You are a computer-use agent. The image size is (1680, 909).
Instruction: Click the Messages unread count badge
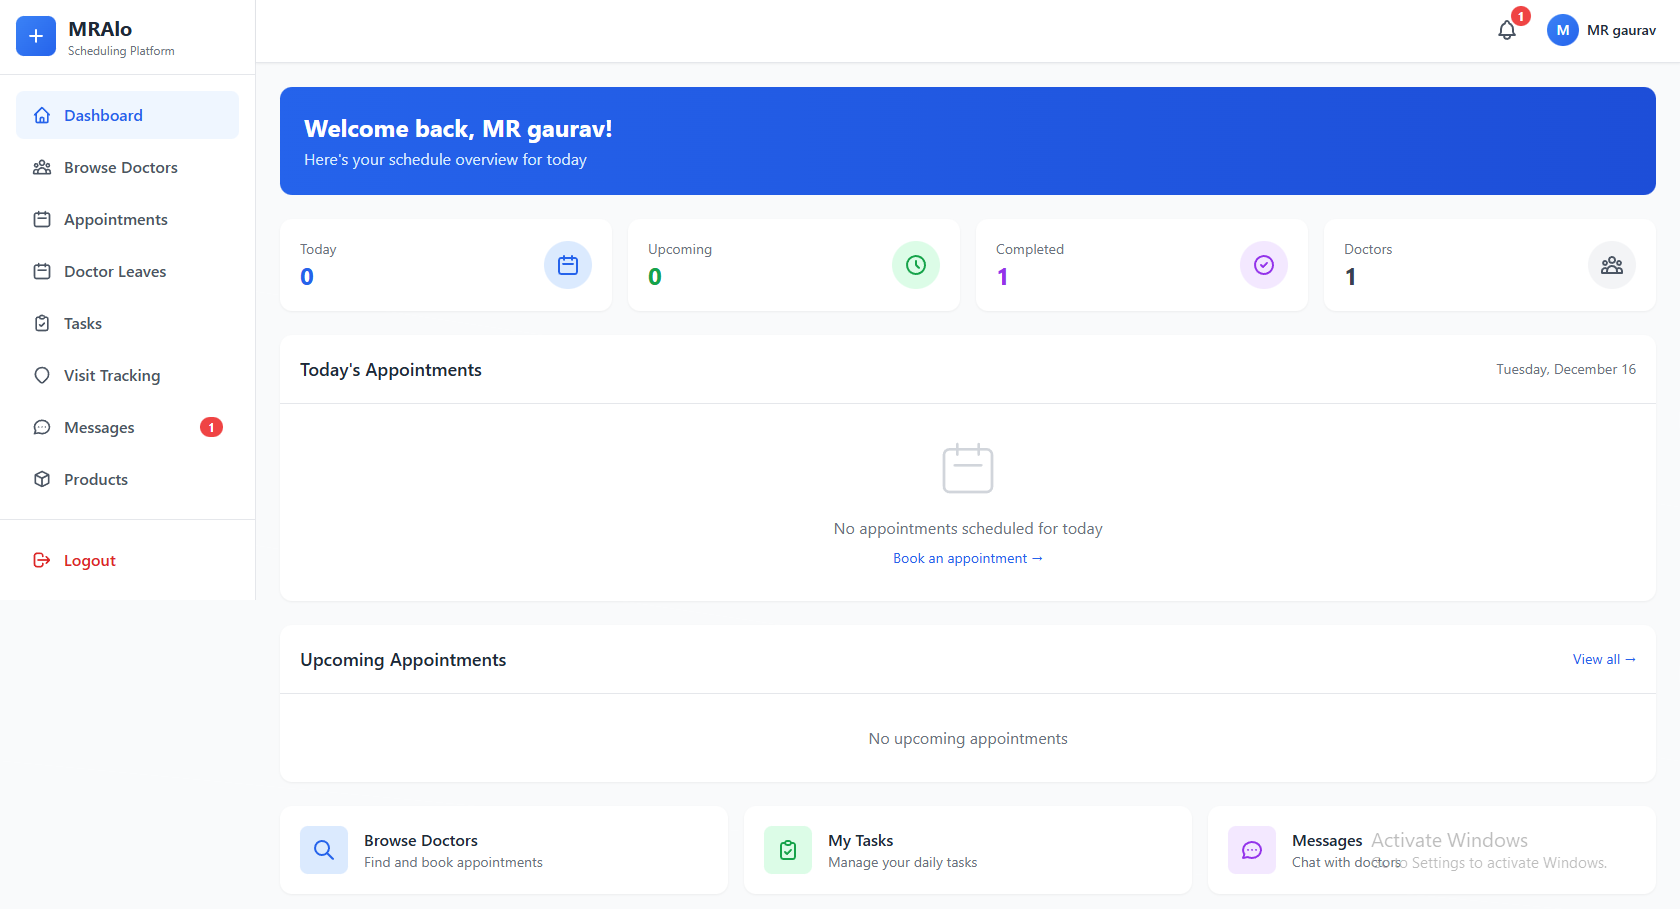(x=211, y=427)
